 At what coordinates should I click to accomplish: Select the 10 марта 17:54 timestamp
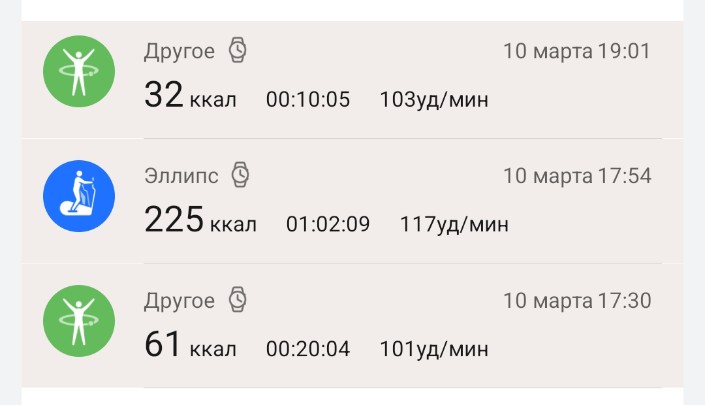click(577, 176)
